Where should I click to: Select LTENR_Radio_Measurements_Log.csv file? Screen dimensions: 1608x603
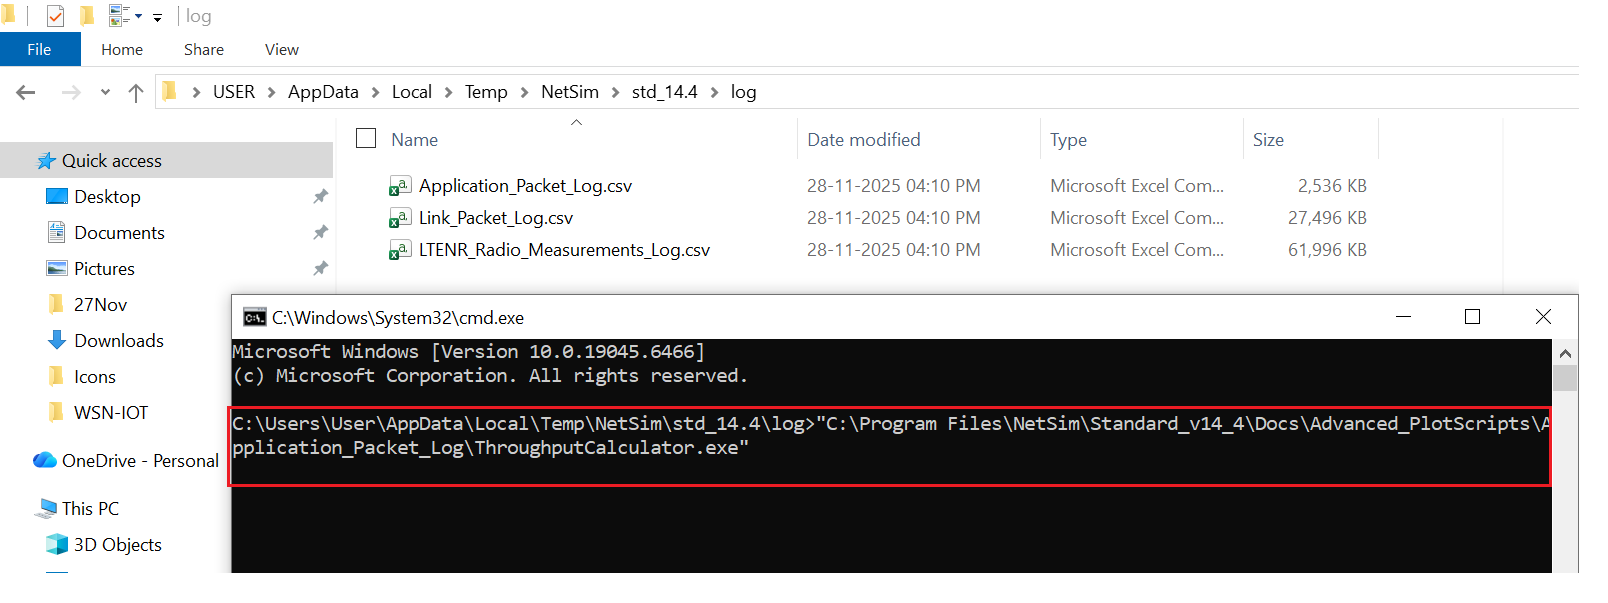click(564, 250)
